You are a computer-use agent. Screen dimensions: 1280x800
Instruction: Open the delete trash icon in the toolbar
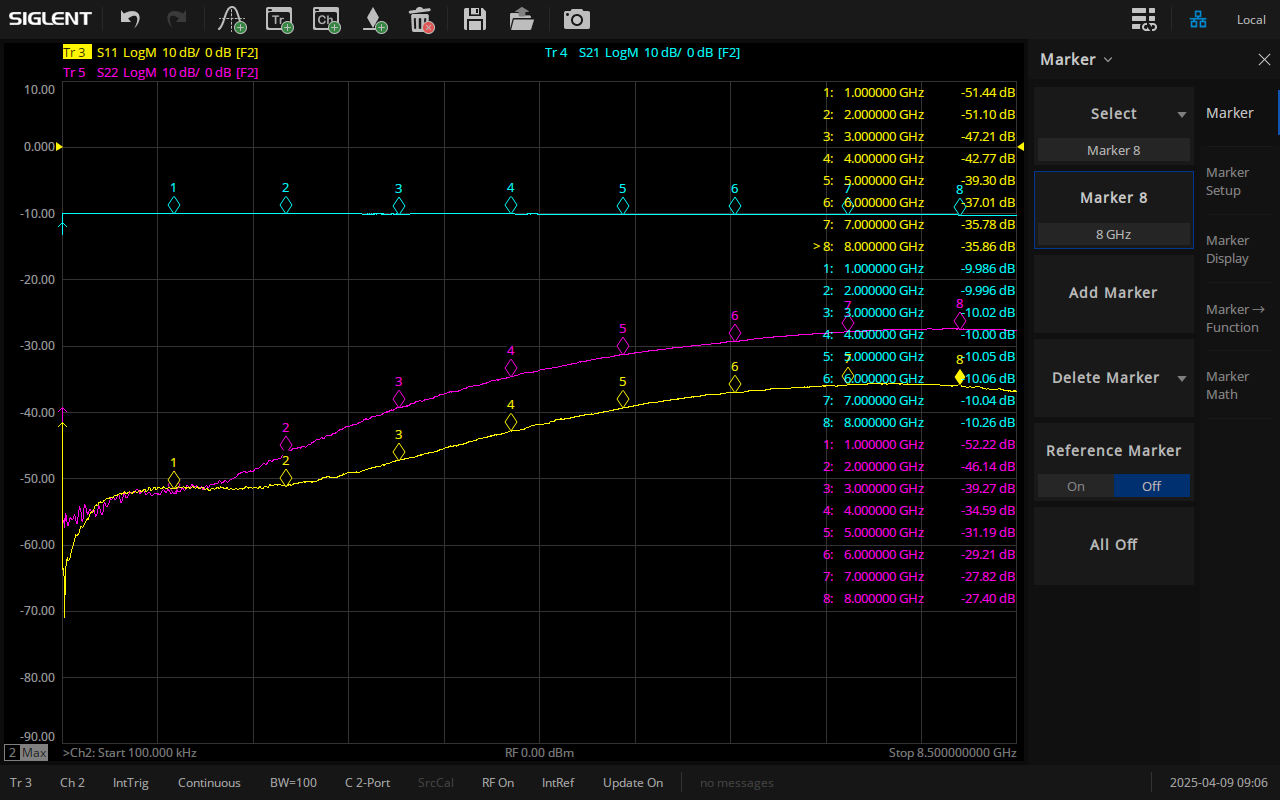tap(420, 19)
